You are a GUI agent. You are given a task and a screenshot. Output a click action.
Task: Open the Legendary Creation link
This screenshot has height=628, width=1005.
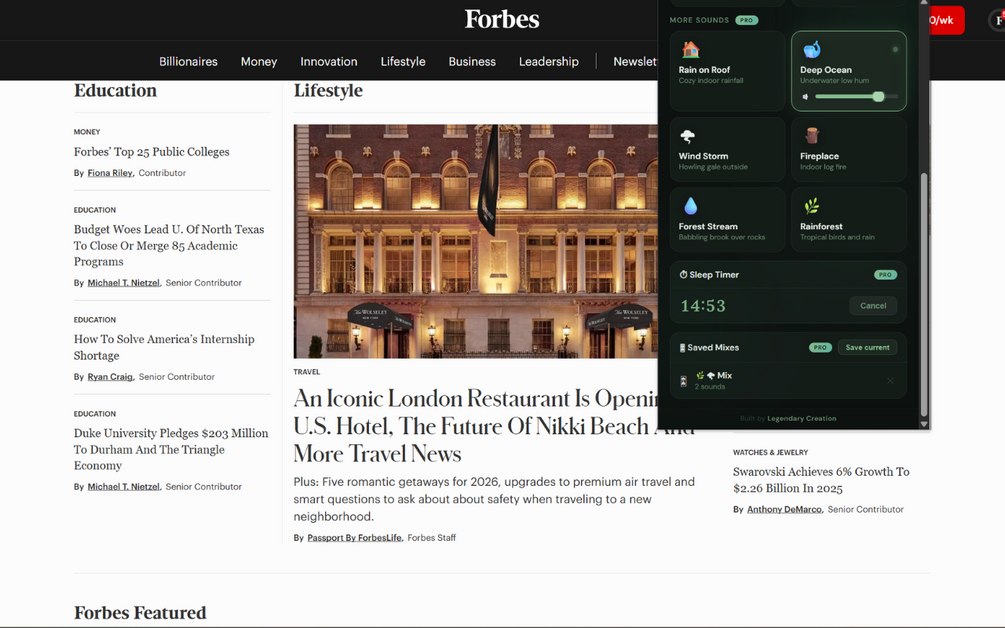[801, 418]
